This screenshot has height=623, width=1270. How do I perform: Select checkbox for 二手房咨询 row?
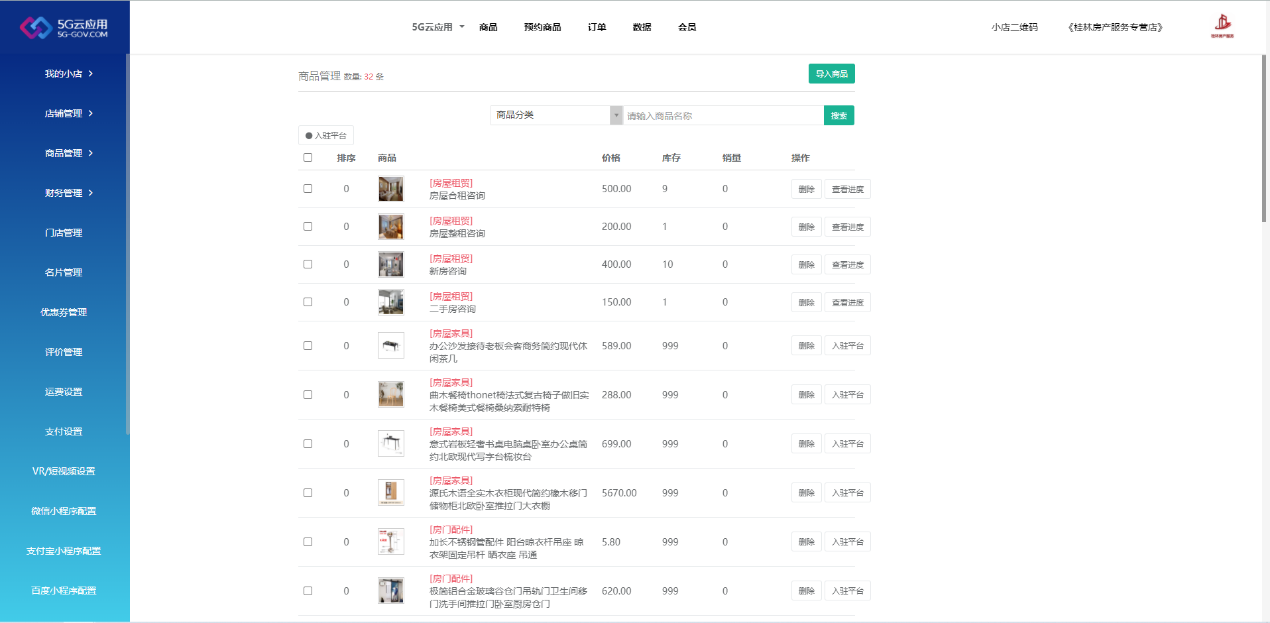click(x=308, y=302)
